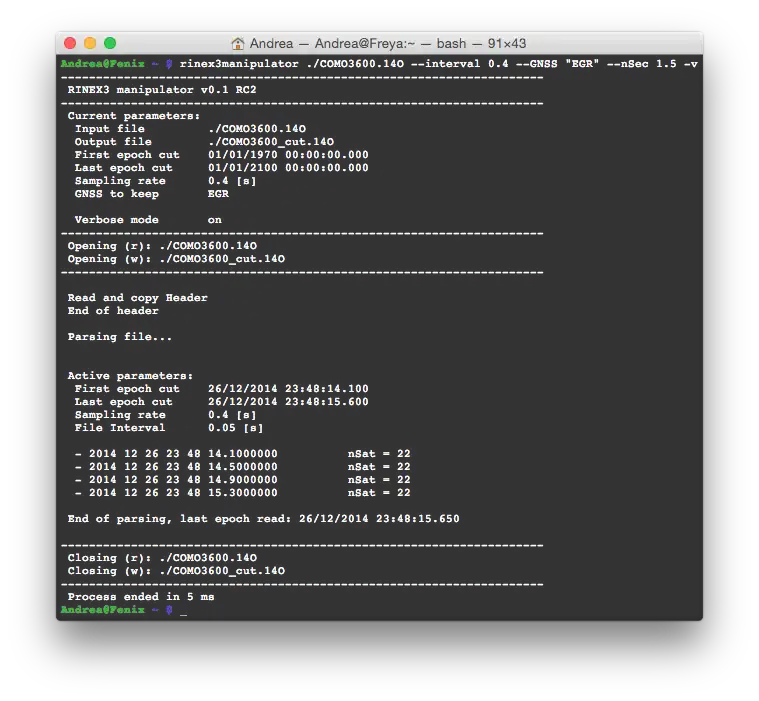Click the '--nSec 1.5' argument
The width and height of the screenshot is (759, 701).
coord(641,64)
